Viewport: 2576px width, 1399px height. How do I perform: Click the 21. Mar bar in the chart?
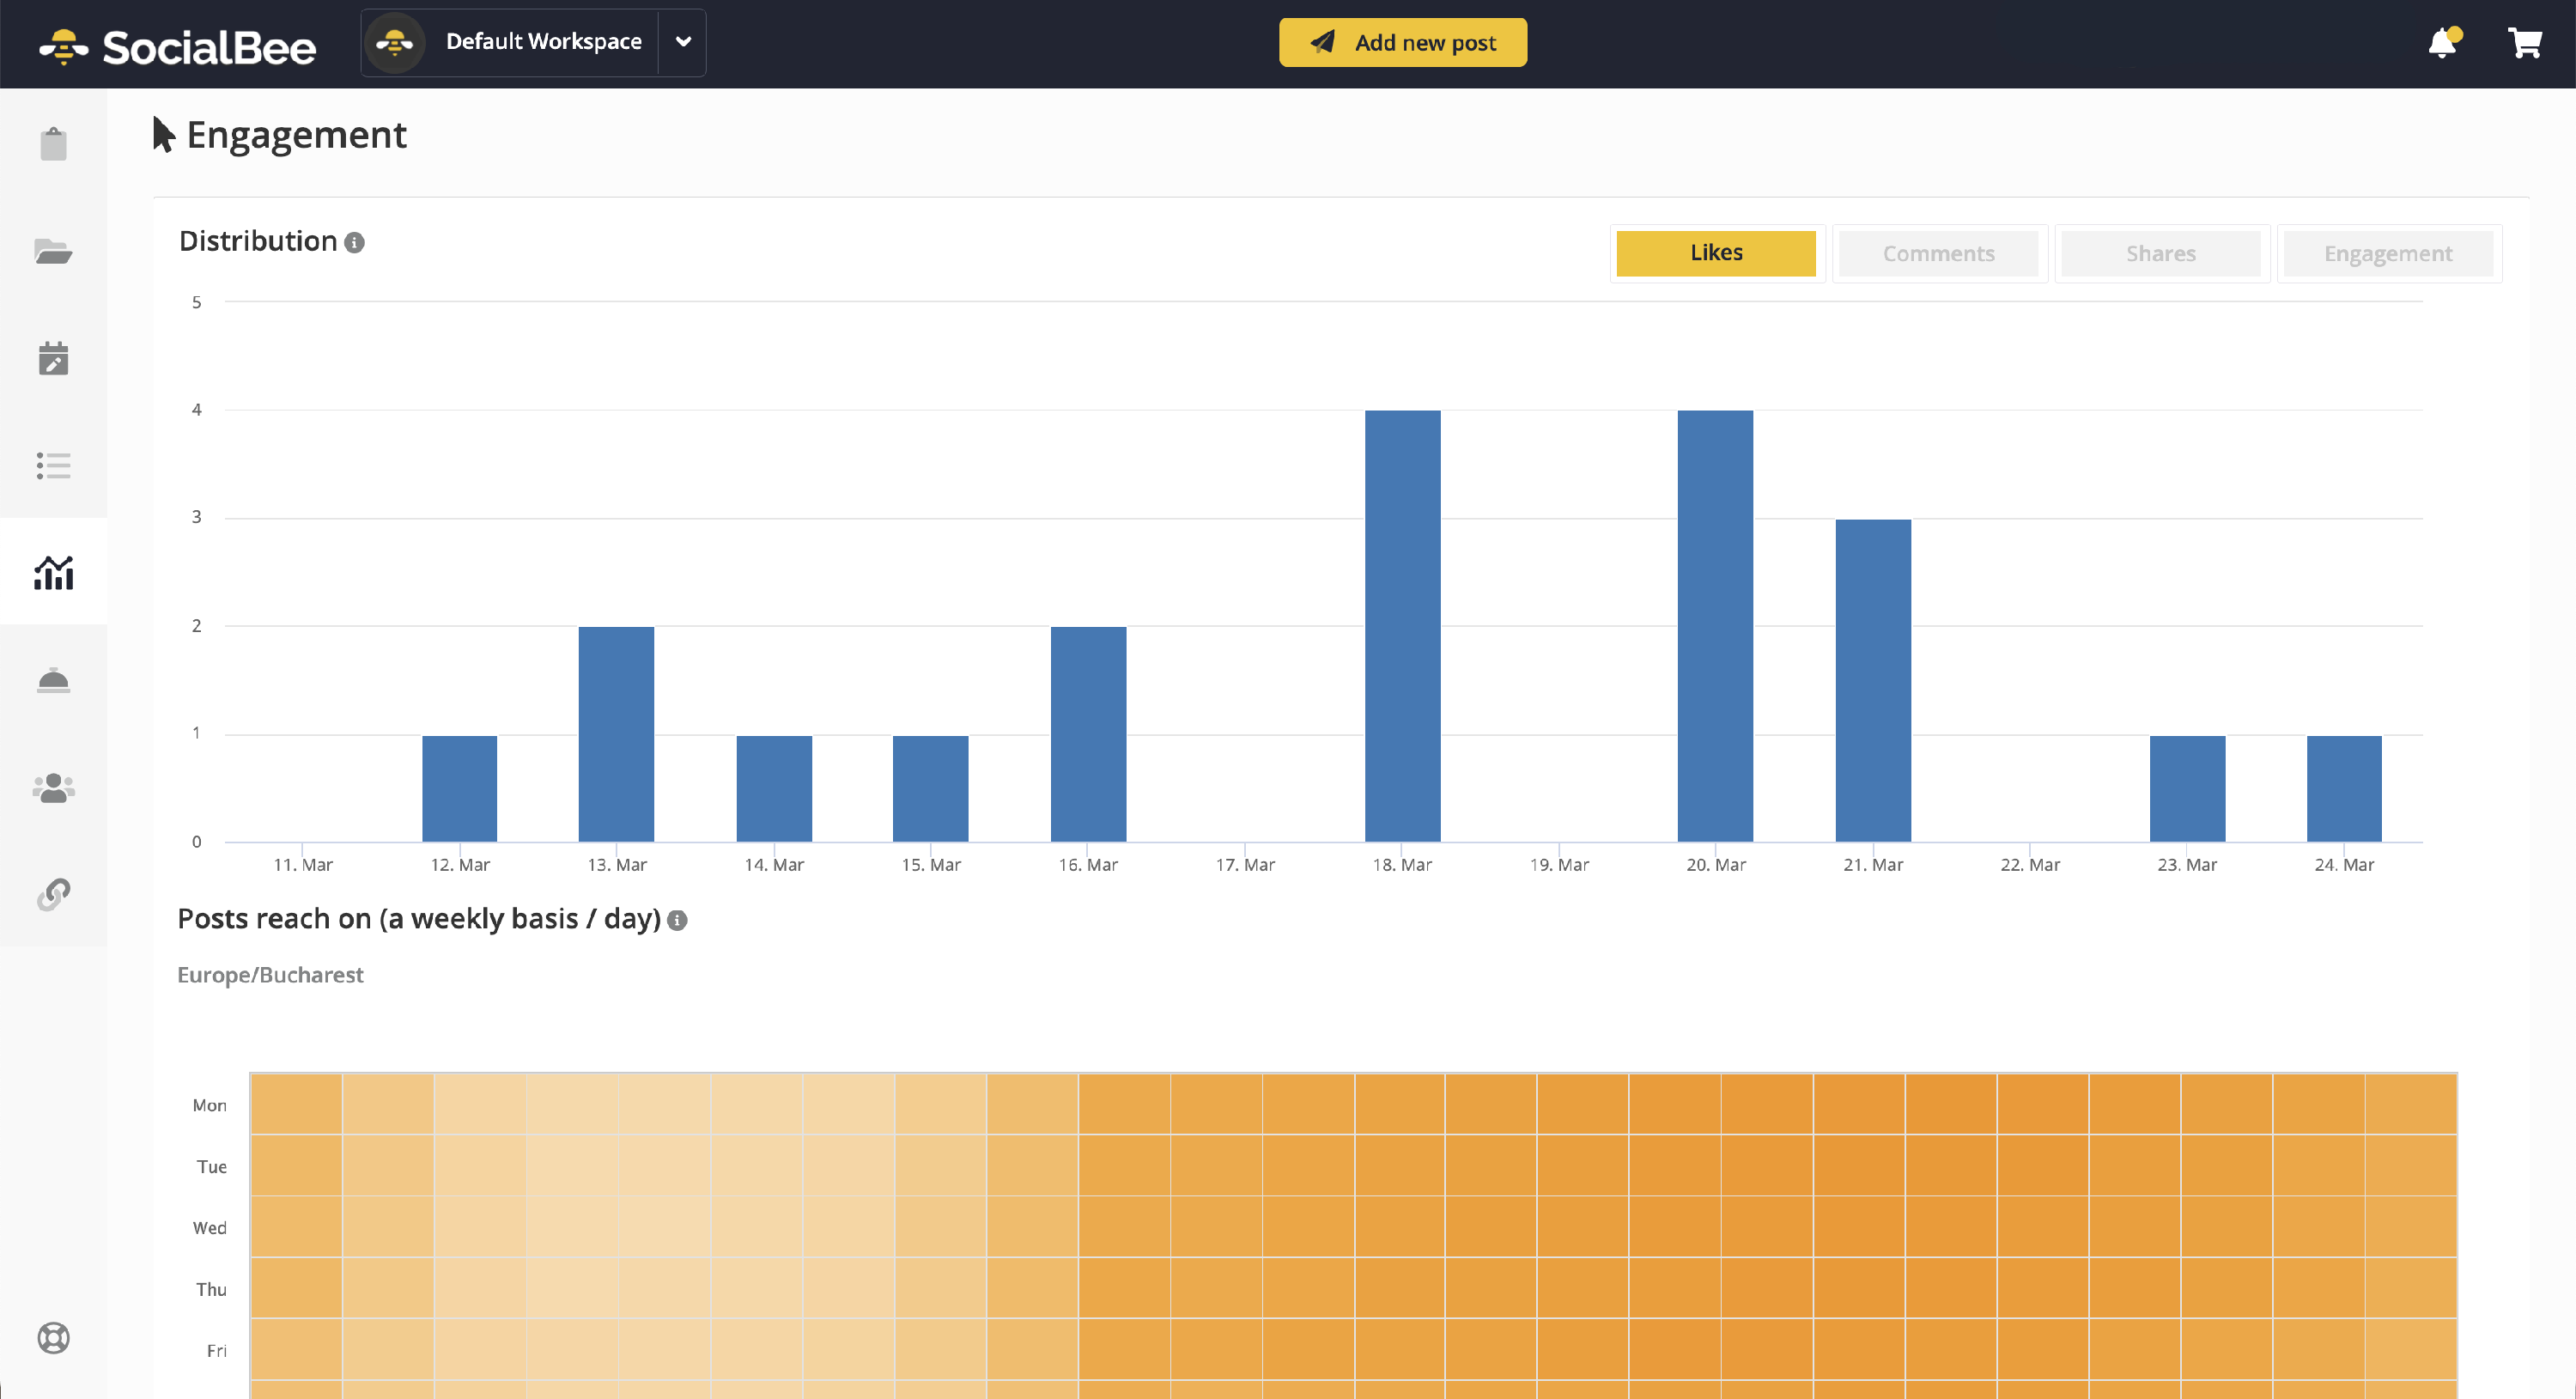coord(1873,680)
